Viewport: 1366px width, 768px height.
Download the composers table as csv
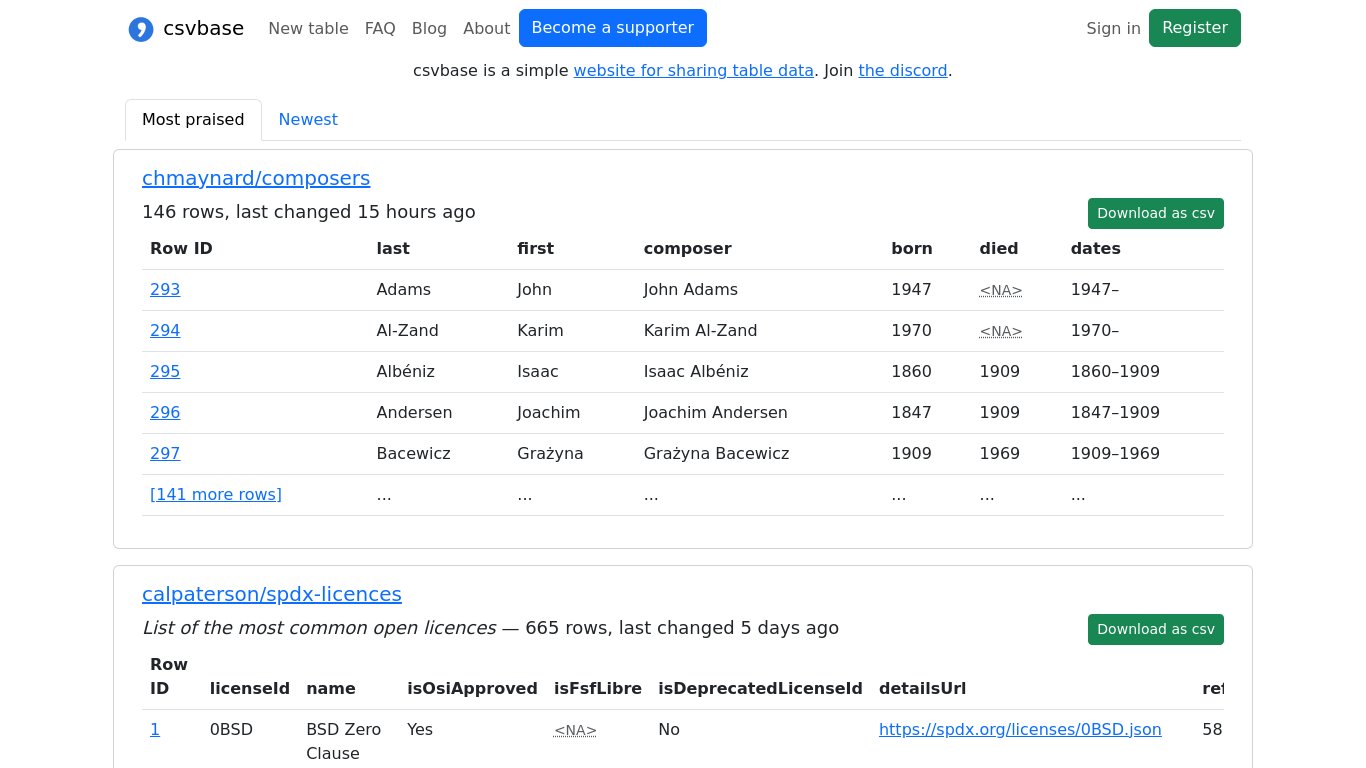[1155, 213]
